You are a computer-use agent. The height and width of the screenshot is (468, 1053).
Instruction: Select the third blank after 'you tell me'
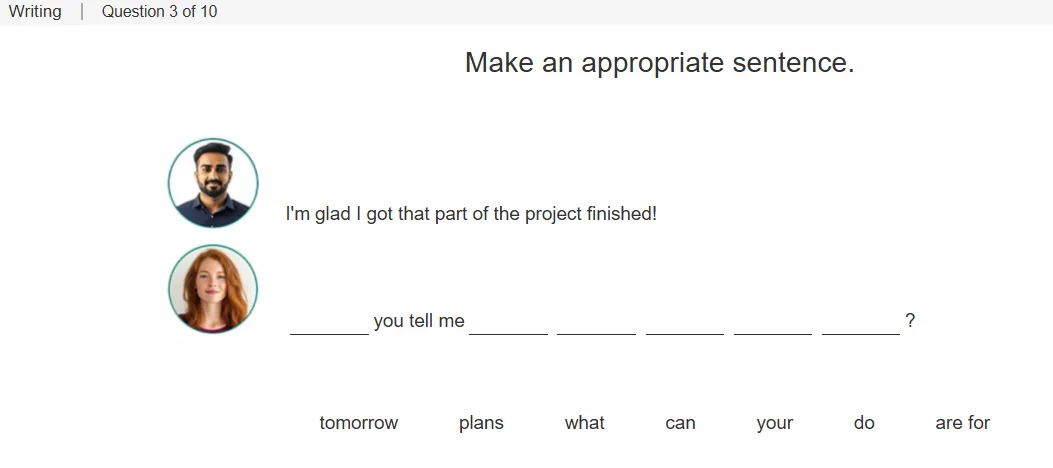coord(685,322)
